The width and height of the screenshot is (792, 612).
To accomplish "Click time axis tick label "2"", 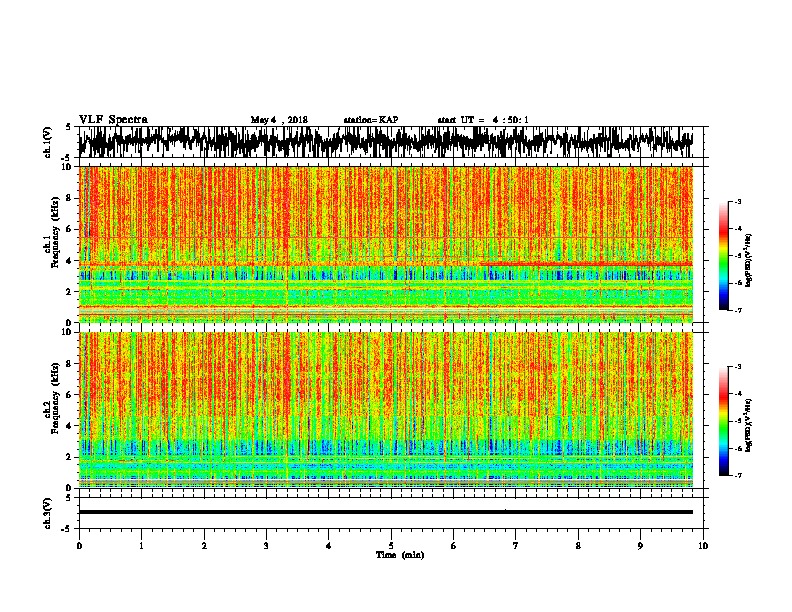I will pos(204,546).
